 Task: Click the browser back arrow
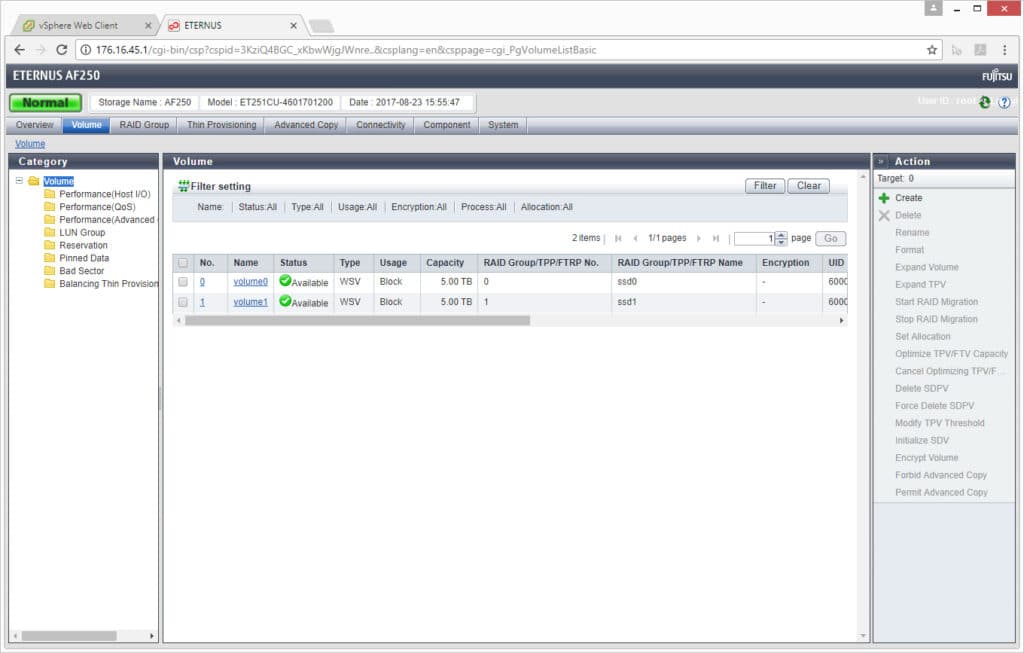pos(20,50)
